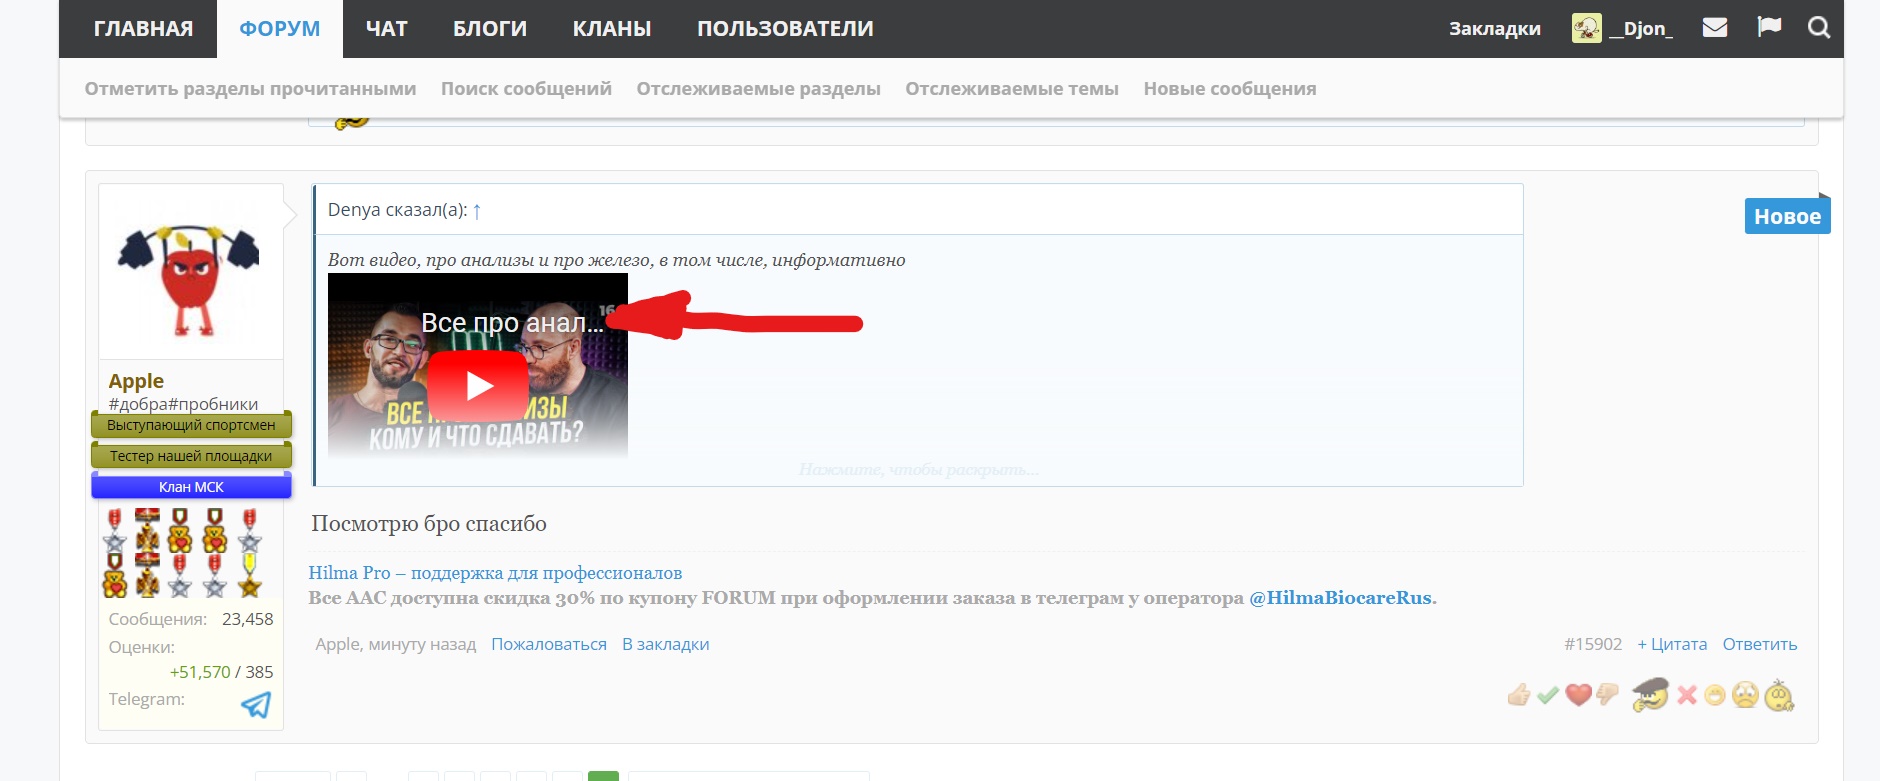Expand the collapsed quote from Denya
This screenshot has height=781, width=1880.
point(918,470)
